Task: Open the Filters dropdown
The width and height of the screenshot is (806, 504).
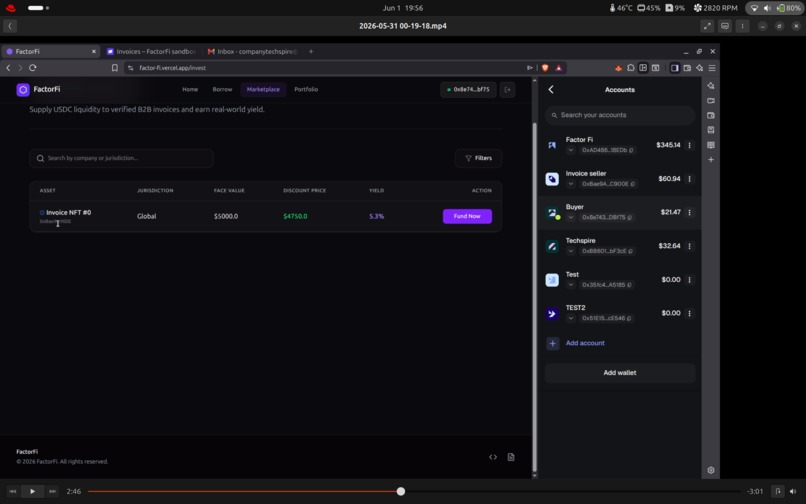Action: (479, 158)
